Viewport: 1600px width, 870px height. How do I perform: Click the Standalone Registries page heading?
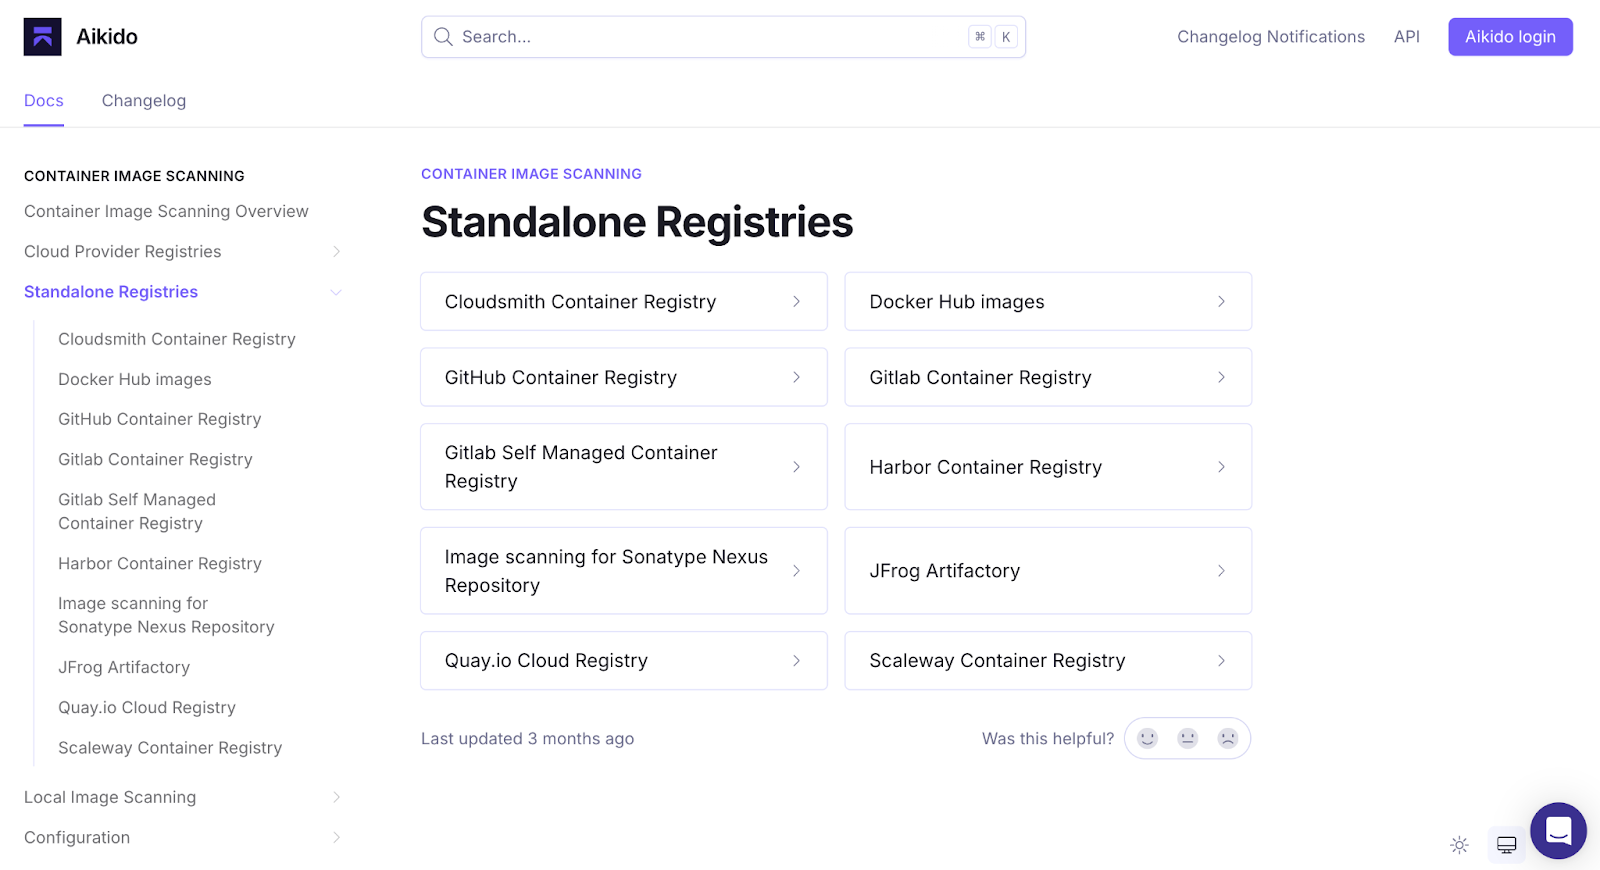(637, 222)
